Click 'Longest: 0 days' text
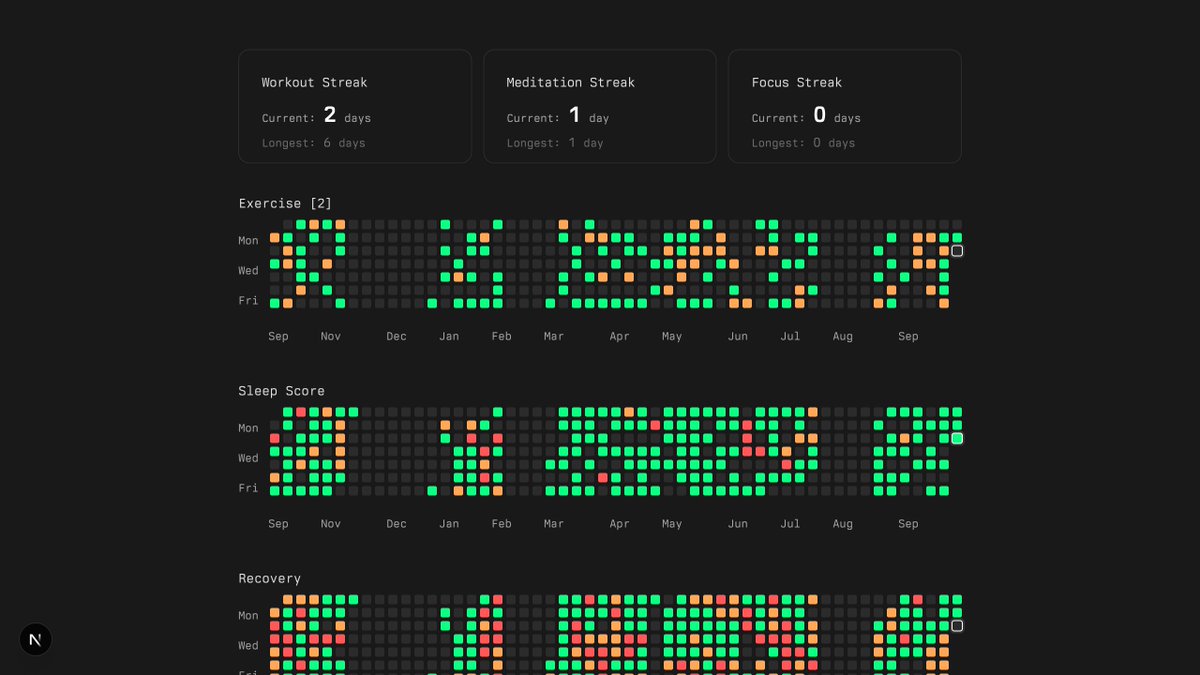This screenshot has width=1200, height=675. (x=803, y=143)
